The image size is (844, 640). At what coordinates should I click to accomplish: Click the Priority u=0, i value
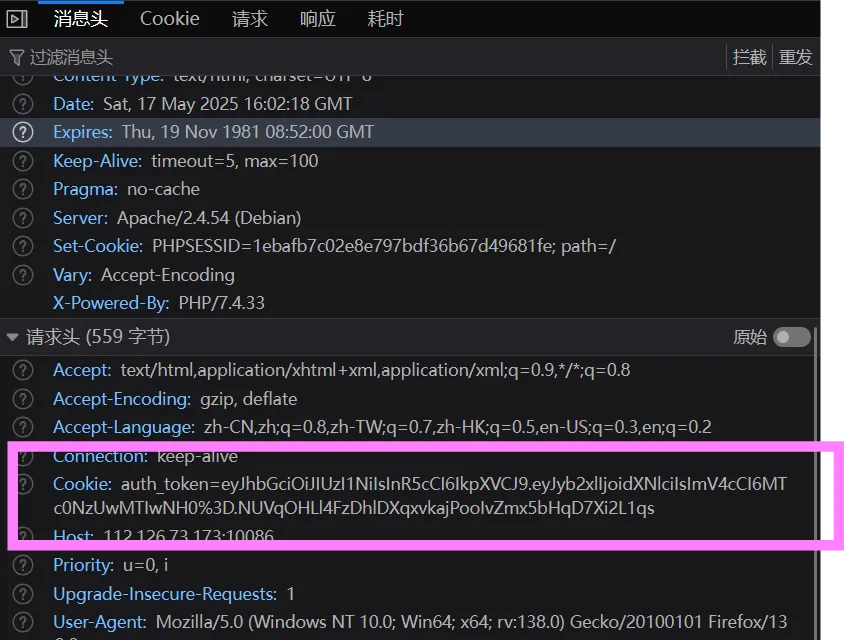coord(145,565)
